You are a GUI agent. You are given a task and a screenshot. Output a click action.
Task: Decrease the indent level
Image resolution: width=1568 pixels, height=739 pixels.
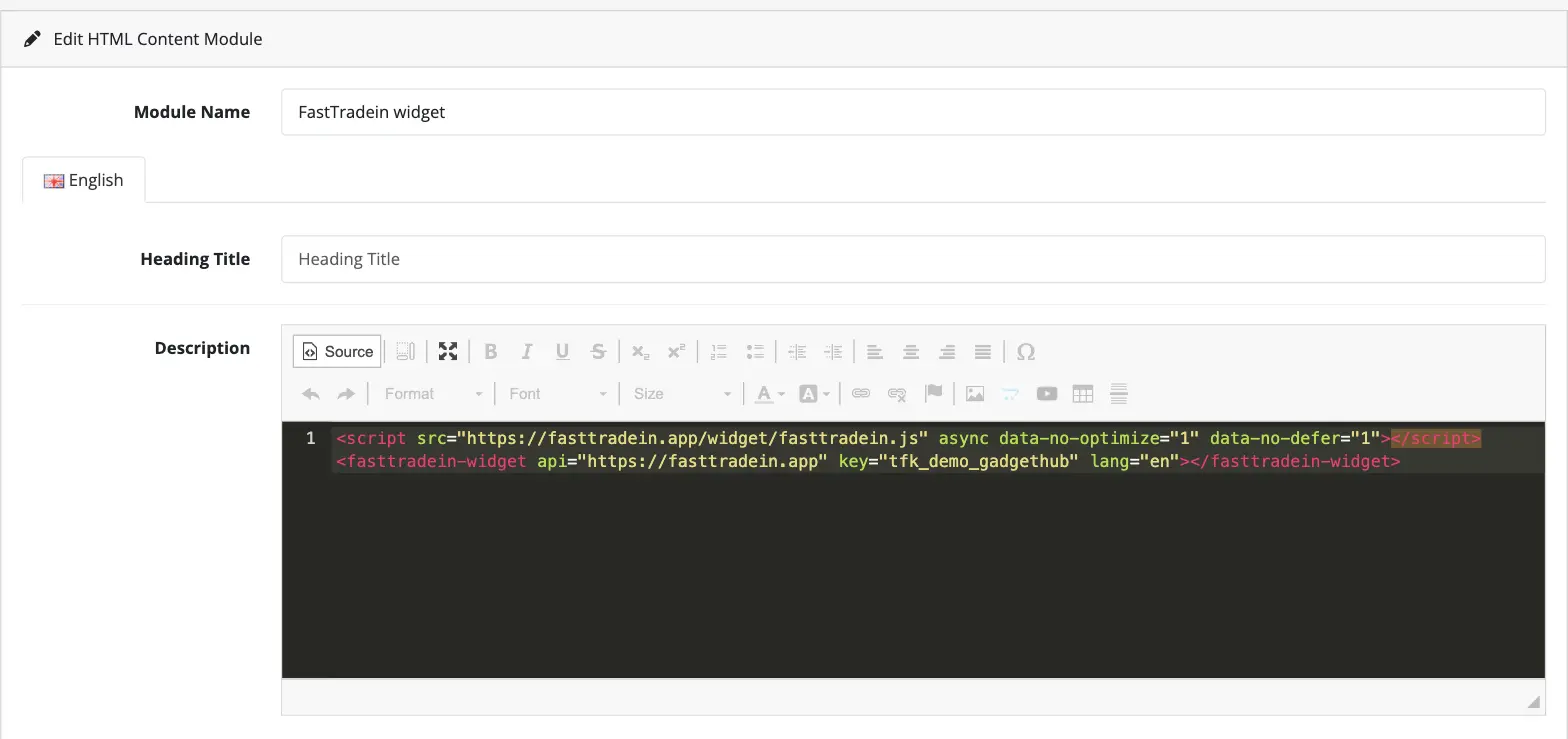click(x=797, y=351)
